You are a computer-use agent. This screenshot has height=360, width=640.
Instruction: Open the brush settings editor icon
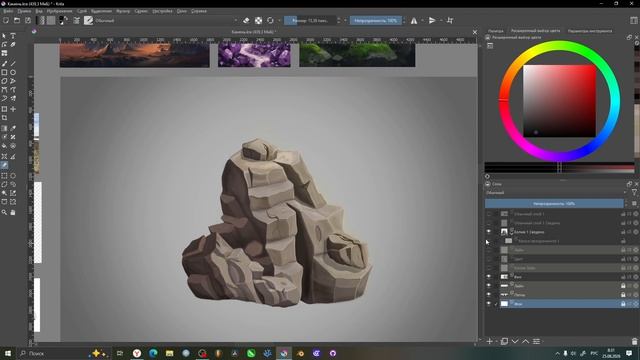[x=76, y=20]
